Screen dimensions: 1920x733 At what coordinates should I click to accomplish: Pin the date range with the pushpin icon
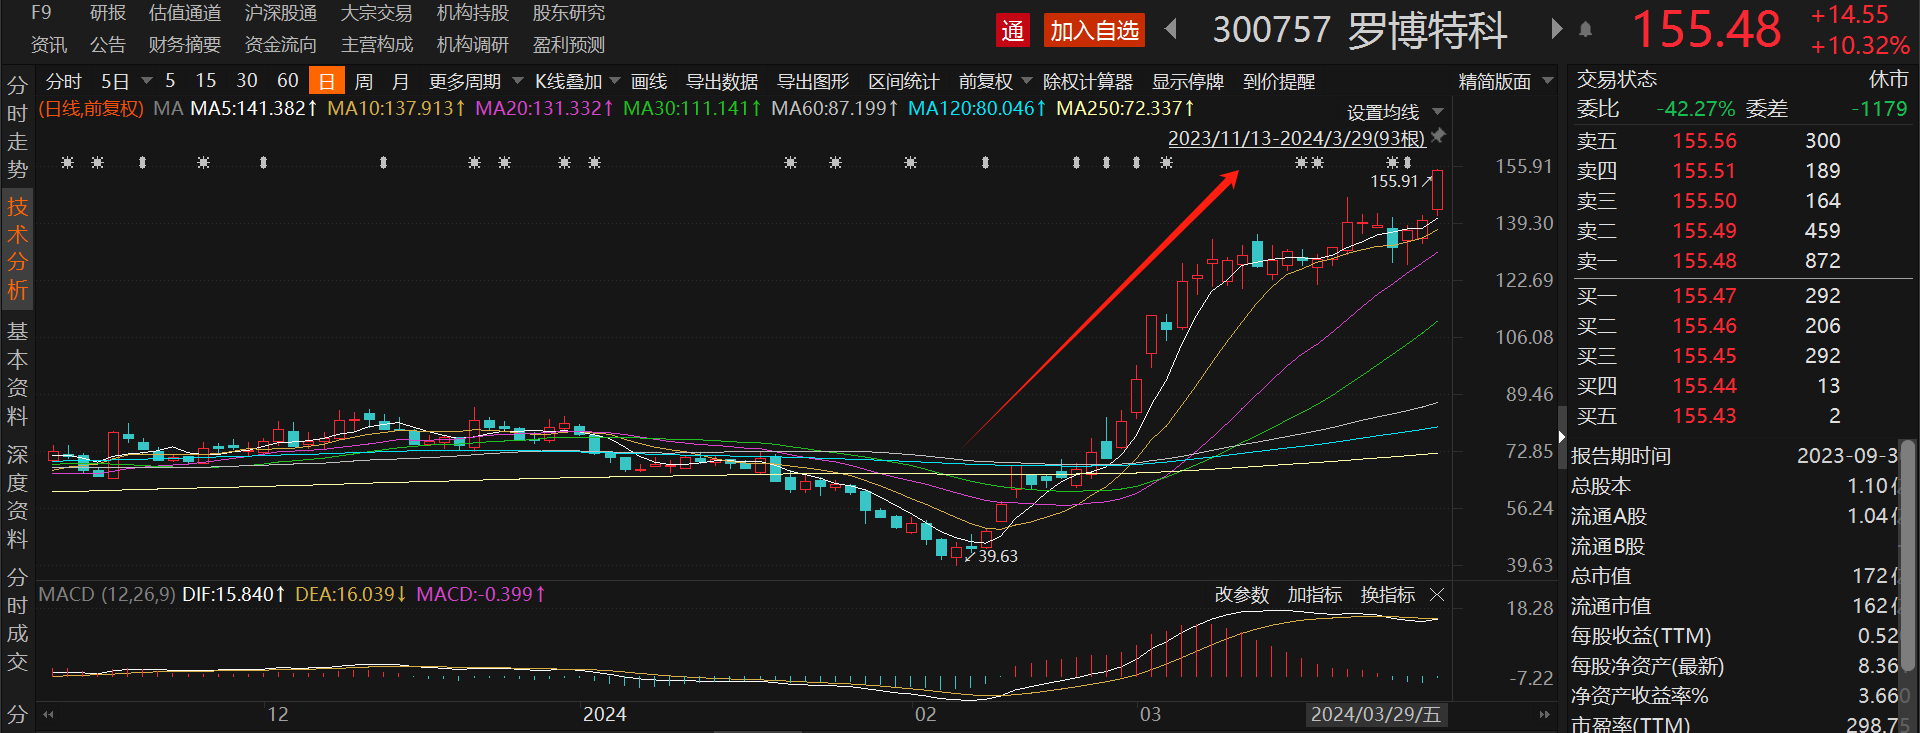1438,135
